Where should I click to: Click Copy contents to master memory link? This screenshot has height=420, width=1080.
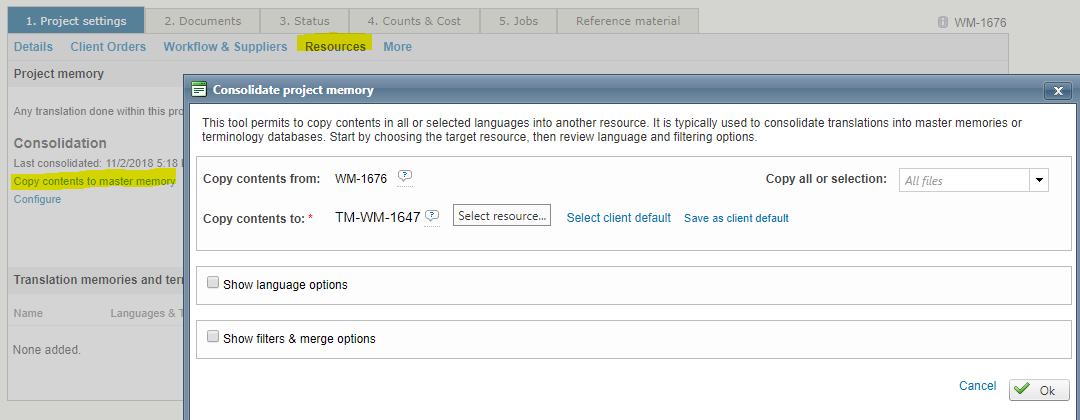click(x=94, y=181)
